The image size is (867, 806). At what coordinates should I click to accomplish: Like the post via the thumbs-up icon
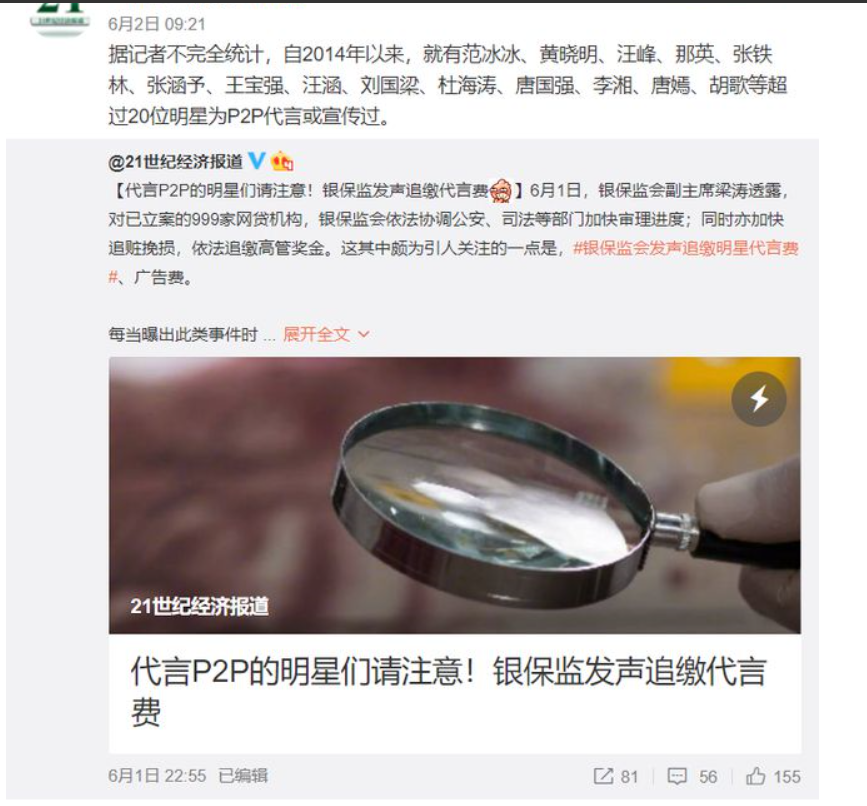click(x=755, y=776)
